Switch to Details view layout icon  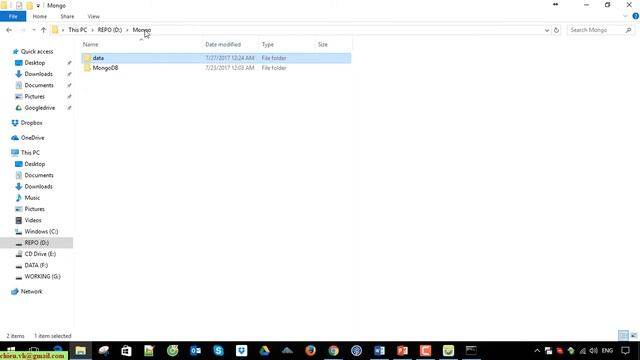pos(623,336)
